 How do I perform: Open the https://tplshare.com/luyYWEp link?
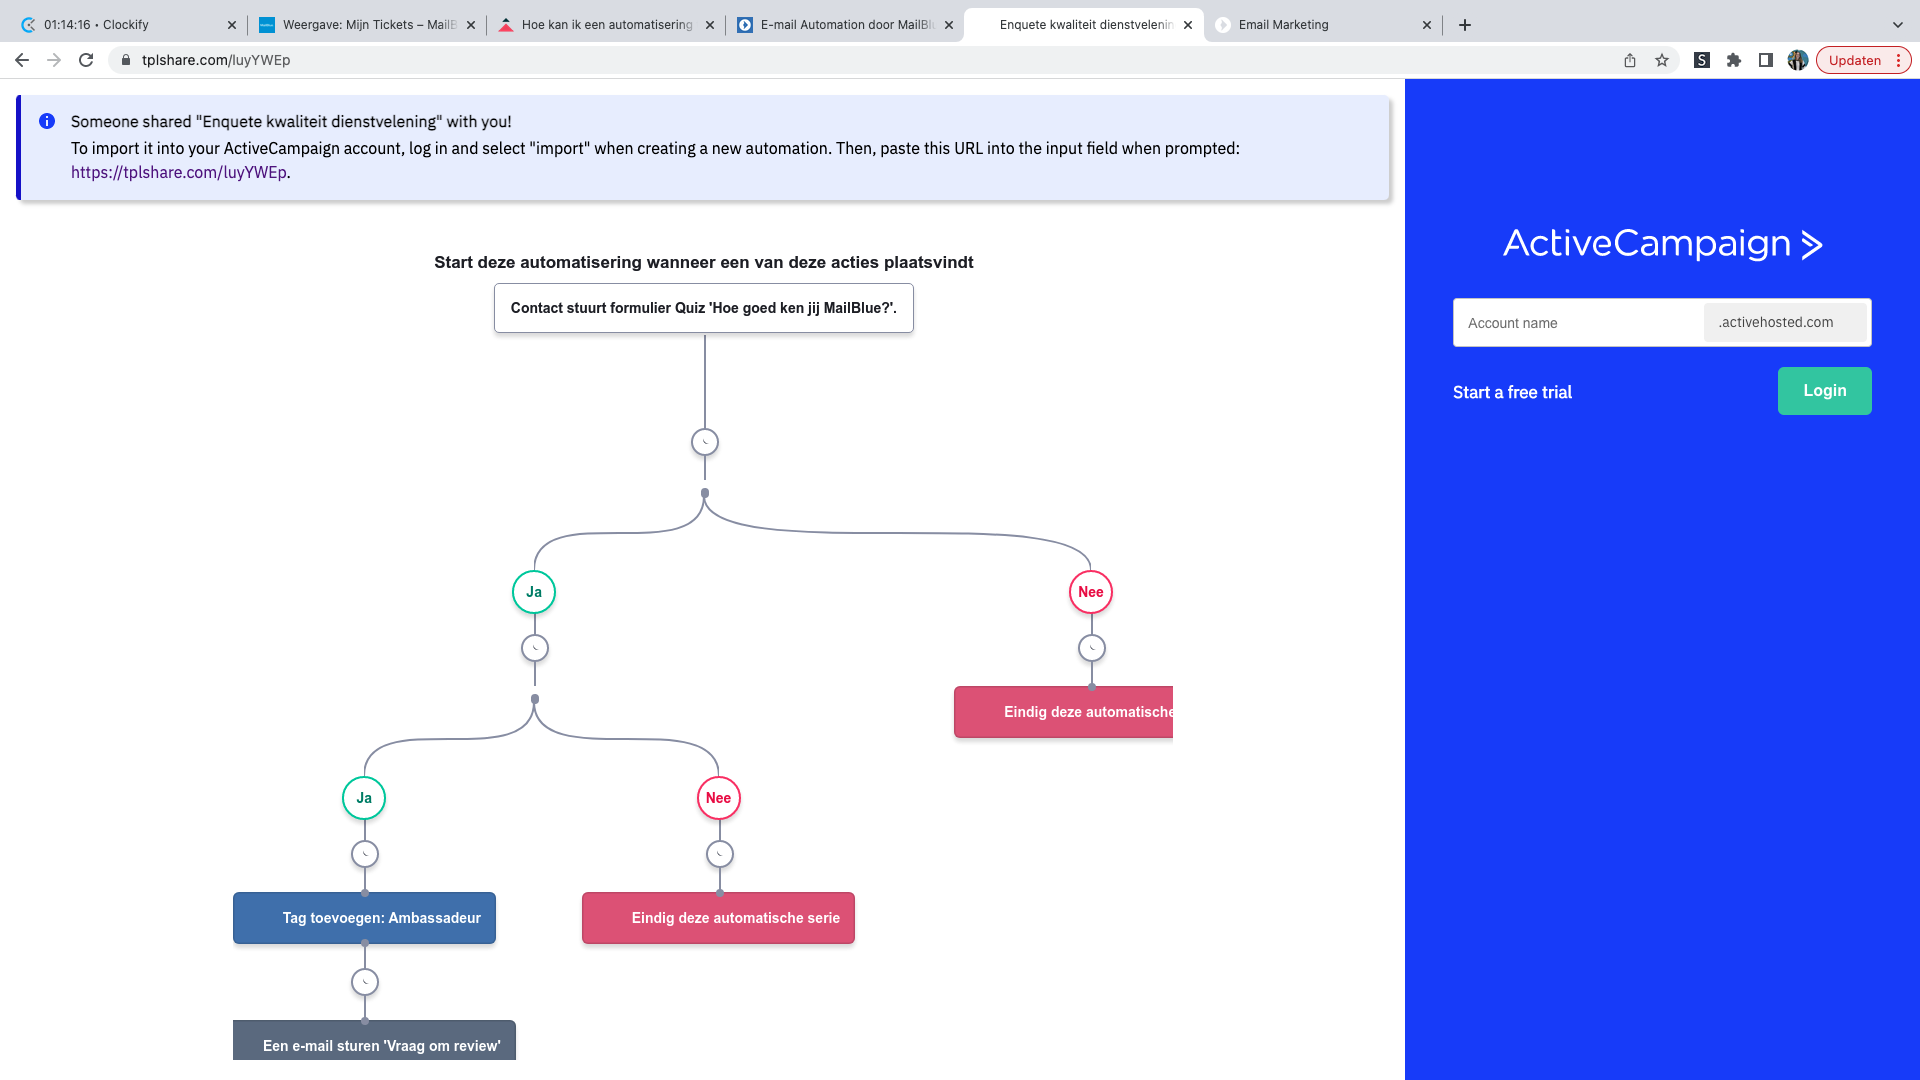(178, 172)
